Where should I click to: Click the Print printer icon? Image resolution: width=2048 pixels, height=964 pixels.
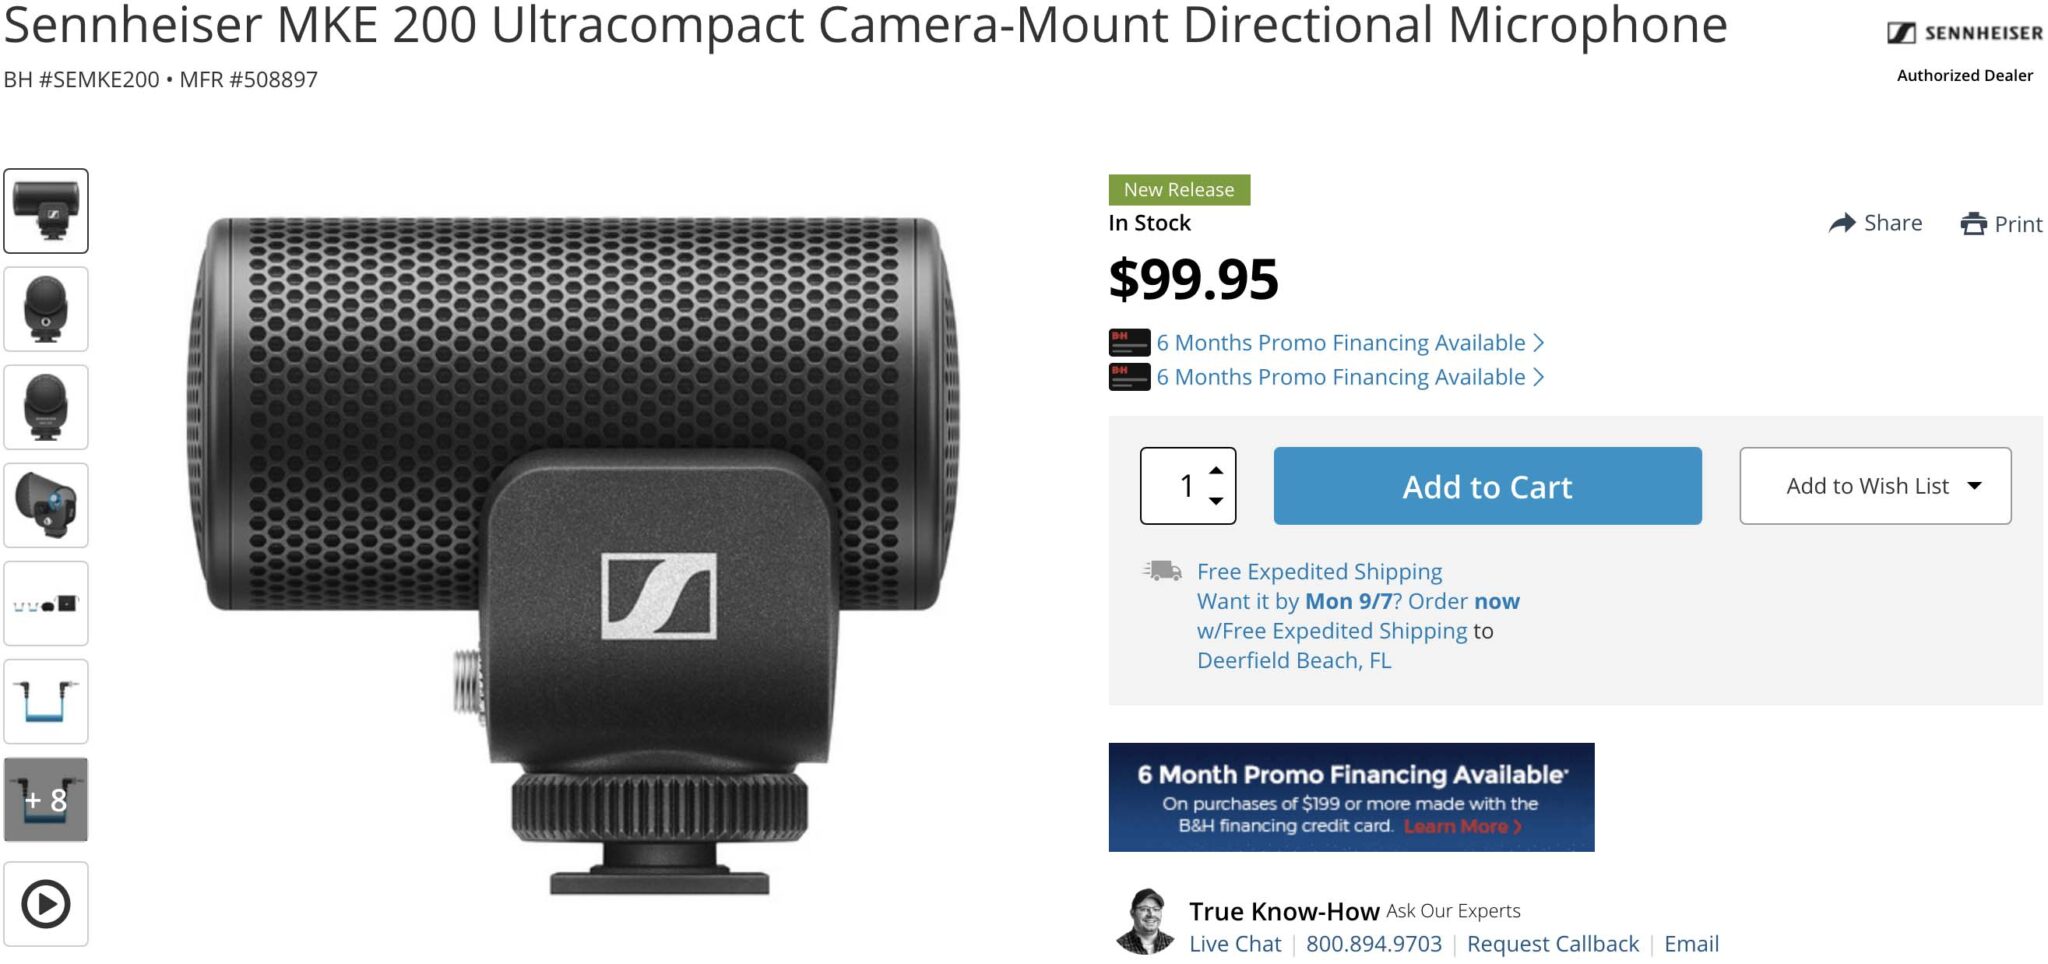click(1973, 224)
